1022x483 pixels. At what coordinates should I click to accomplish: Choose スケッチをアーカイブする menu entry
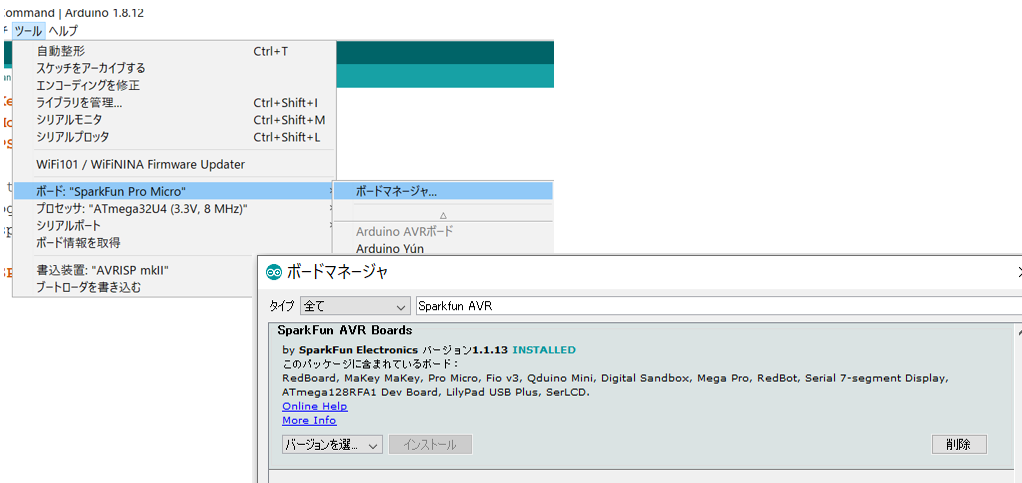[x=174, y=68]
